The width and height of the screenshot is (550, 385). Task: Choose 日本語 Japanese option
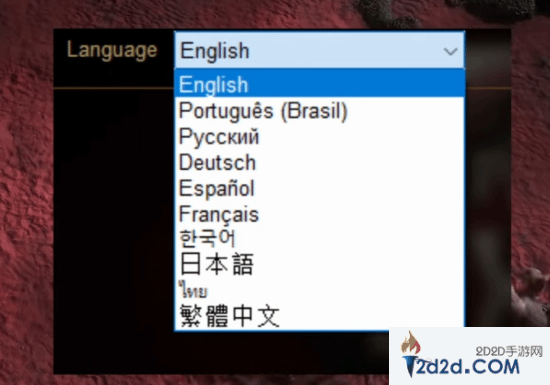[320, 264]
